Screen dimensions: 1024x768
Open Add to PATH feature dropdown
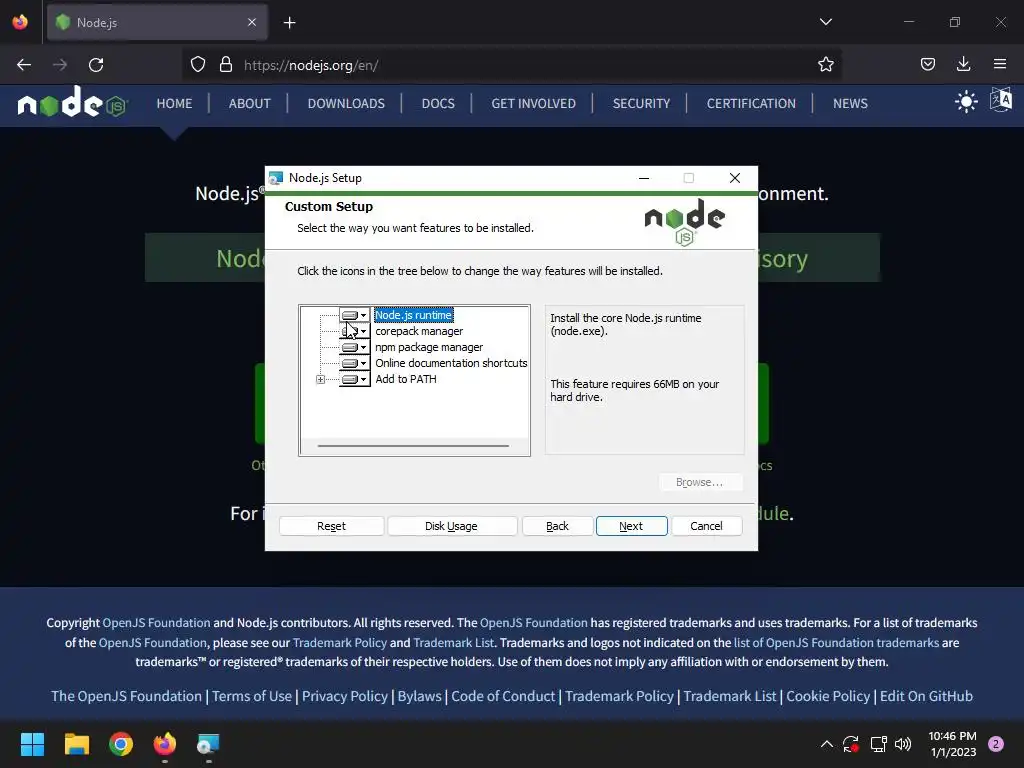coord(354,379)
